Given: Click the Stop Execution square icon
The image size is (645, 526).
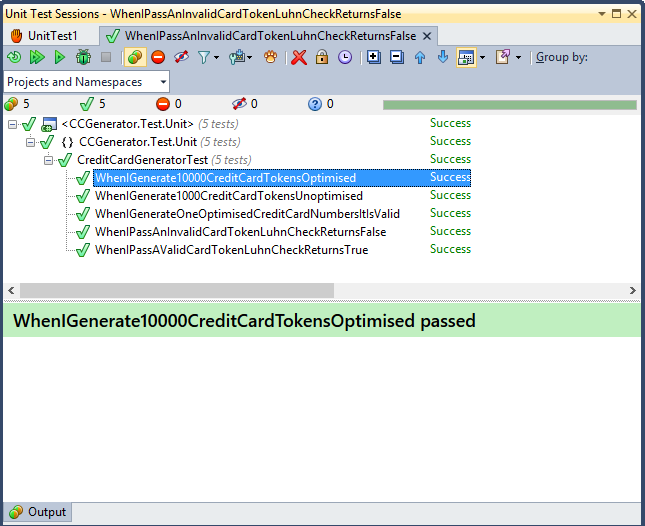Looking at the screenshot, I should [x=106, y=58].
